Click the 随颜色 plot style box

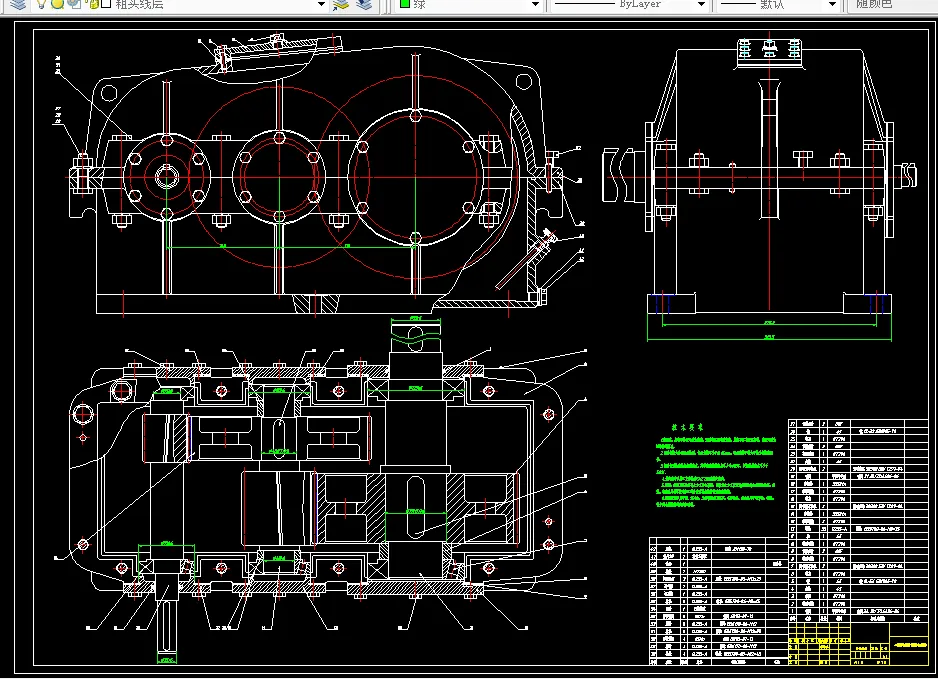click(x=892, y=5)
